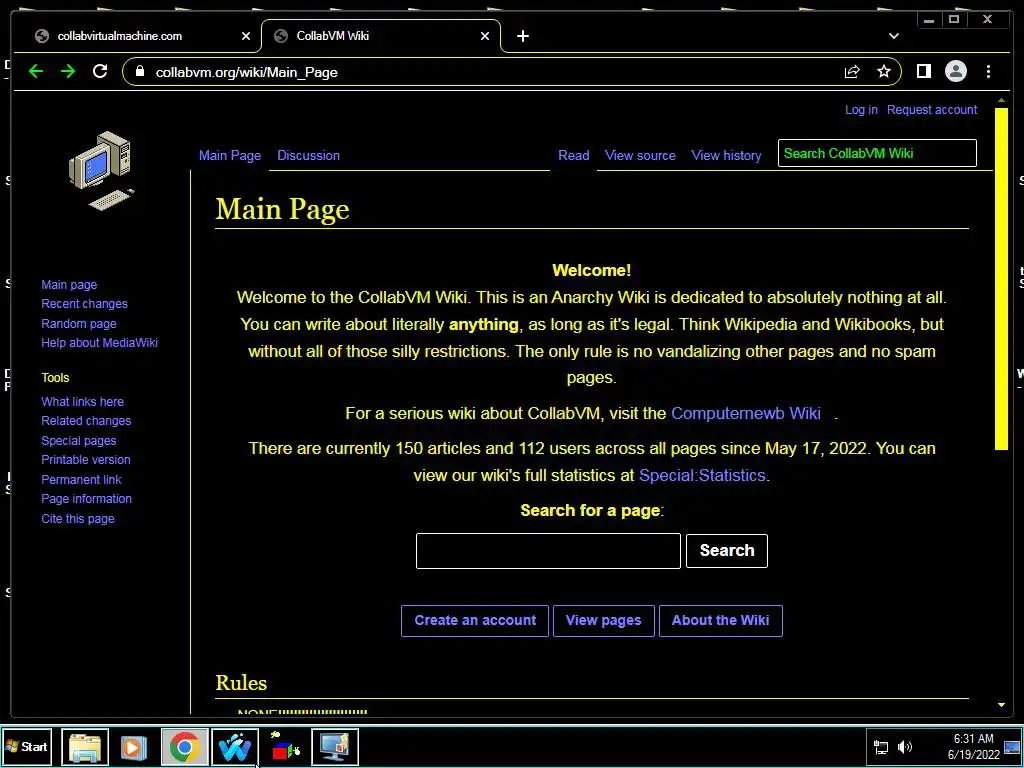This screenshot has width=1024, height=768.
Task: Open the Printable version link
Action: click(86, 460)
